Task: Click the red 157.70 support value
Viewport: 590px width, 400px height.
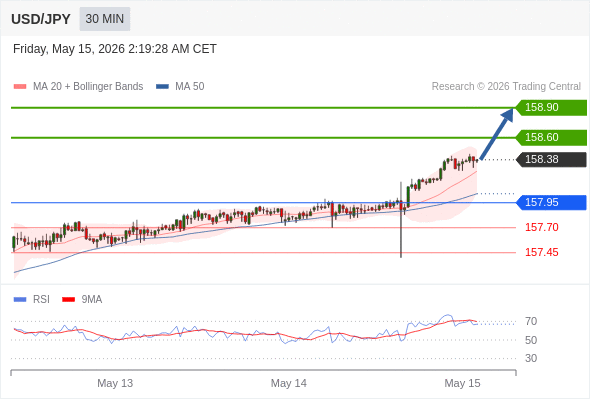Action: coord(542,227)
